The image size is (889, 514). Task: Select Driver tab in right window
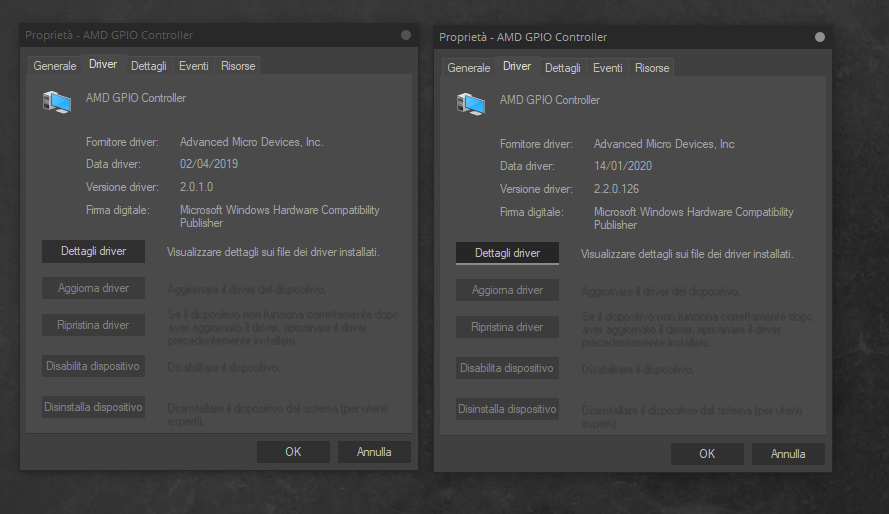(x=517, y=66)
